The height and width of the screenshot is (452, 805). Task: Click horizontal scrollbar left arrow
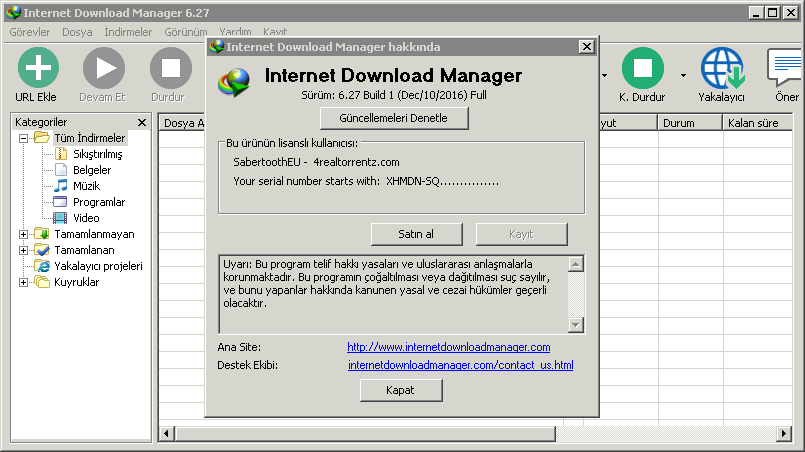pyautogui.click(x=166, y=434)
